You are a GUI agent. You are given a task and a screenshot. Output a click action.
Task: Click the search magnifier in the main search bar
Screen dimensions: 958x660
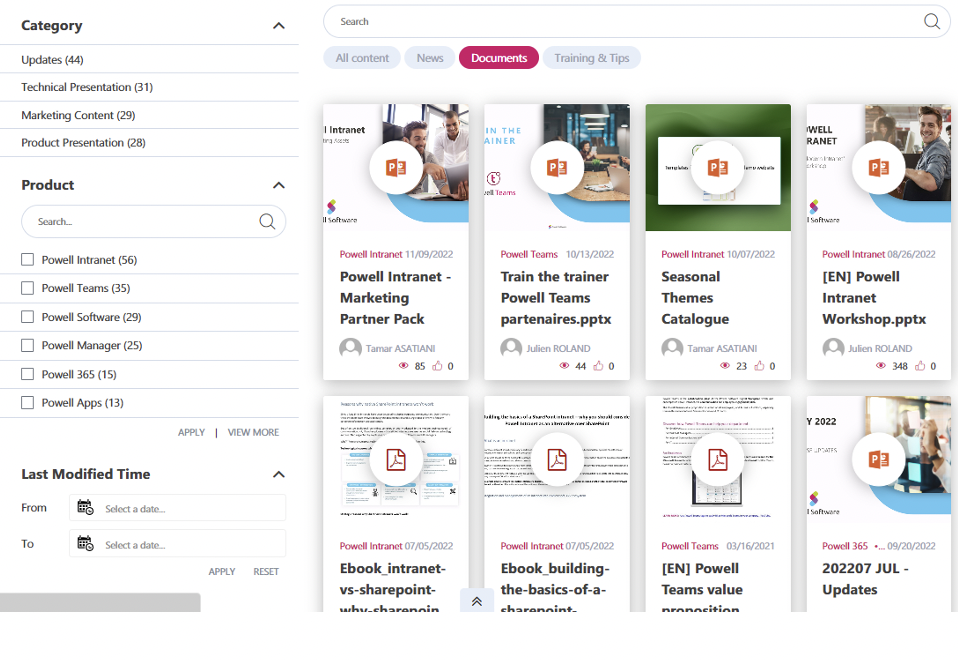point(930,21)
